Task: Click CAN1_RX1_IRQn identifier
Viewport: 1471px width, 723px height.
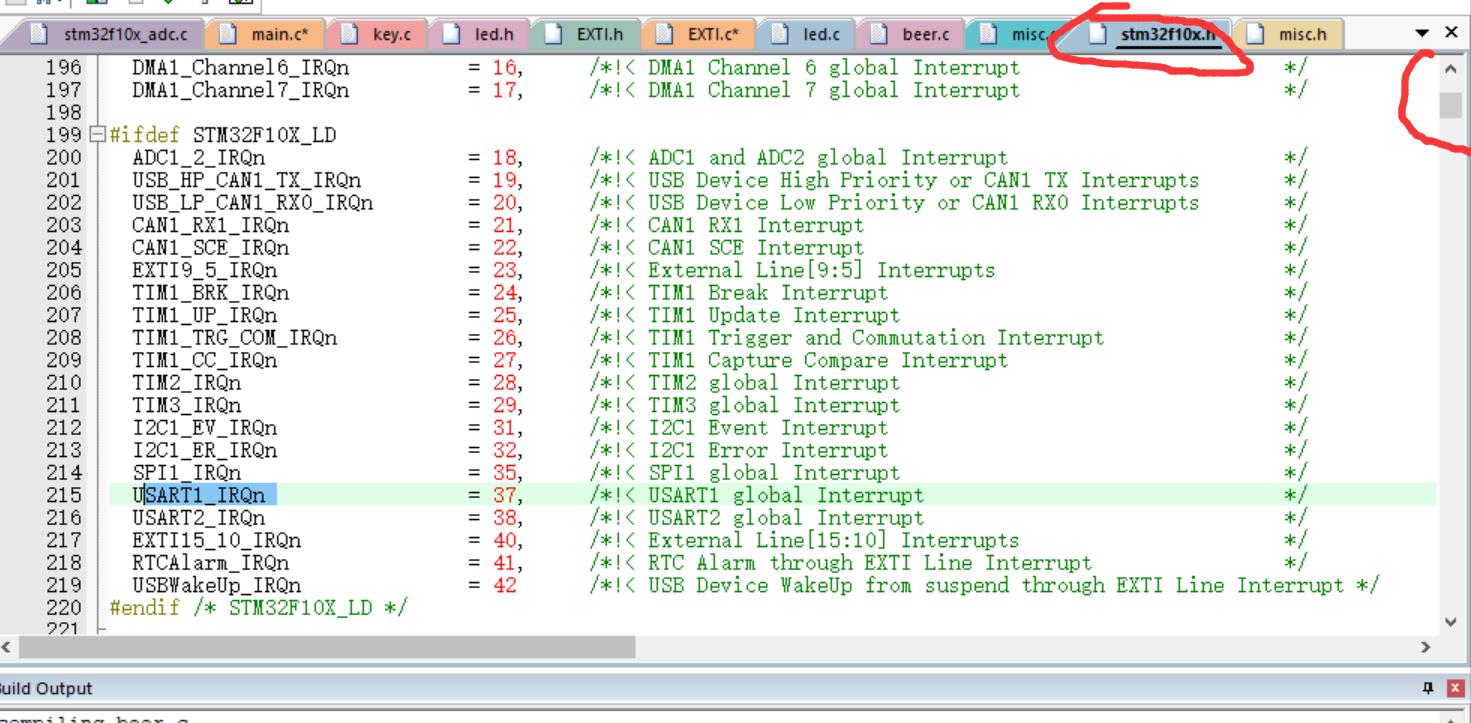Action: coord(211,225)
